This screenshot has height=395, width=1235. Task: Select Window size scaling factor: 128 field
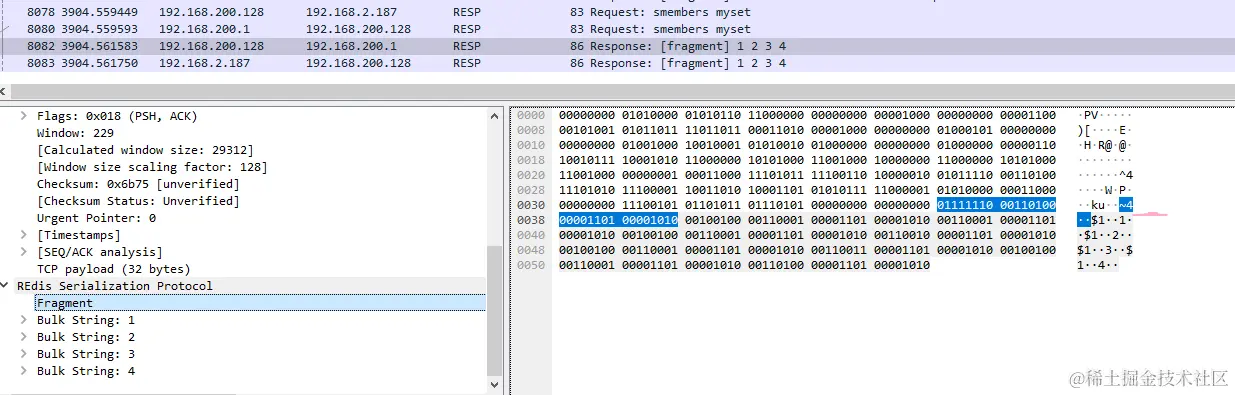coord(152,167)
